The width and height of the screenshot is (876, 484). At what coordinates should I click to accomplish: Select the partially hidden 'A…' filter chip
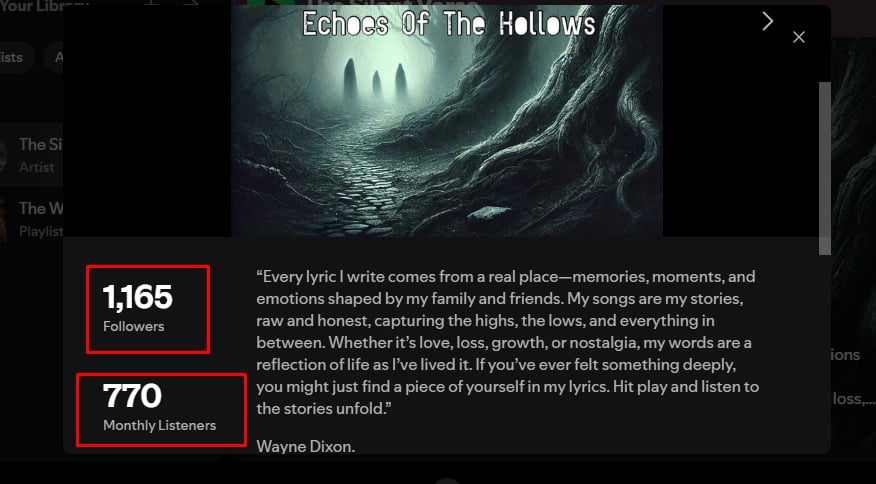(54, 57)
